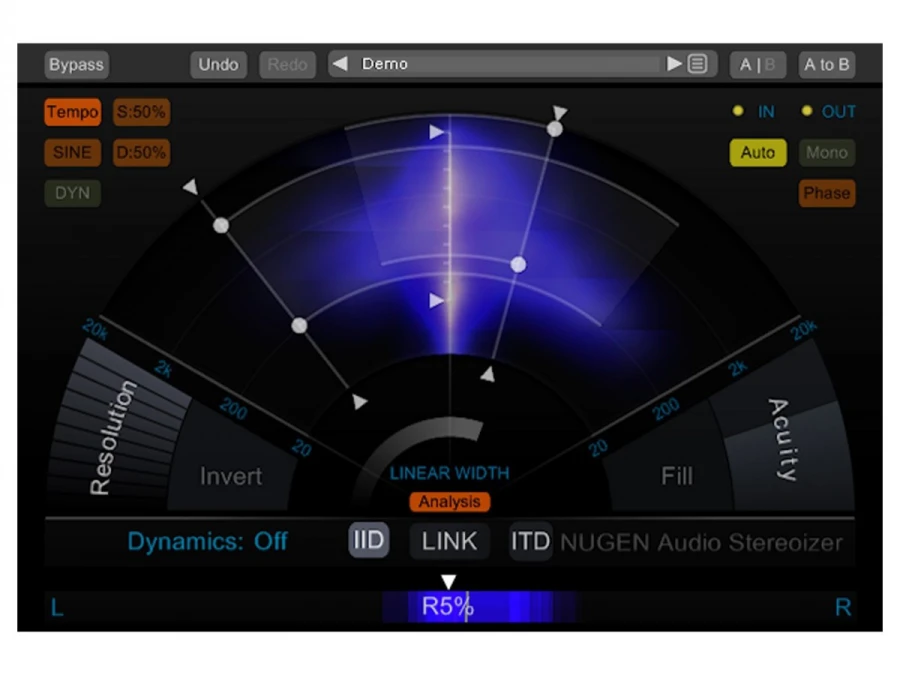Click arrow marker at lower-left line end
Image resolution: width=900 pixels, height=675 pixels.
(x=359, y=401)
